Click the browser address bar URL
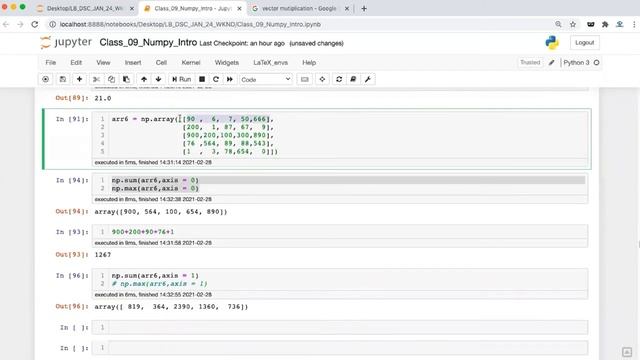This screenshot has height=360, width=640. pyautogui.click(x=190, y=24)
